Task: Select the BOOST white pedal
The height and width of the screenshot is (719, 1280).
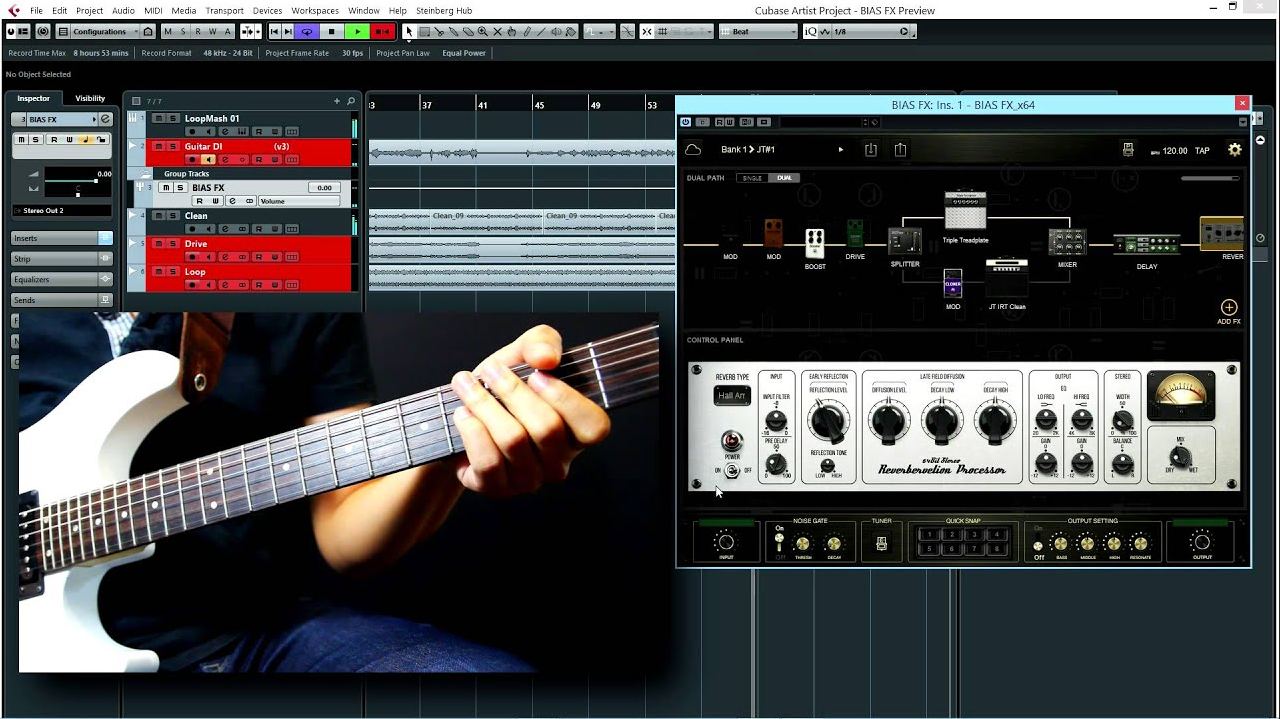Action: click(815, 243)
